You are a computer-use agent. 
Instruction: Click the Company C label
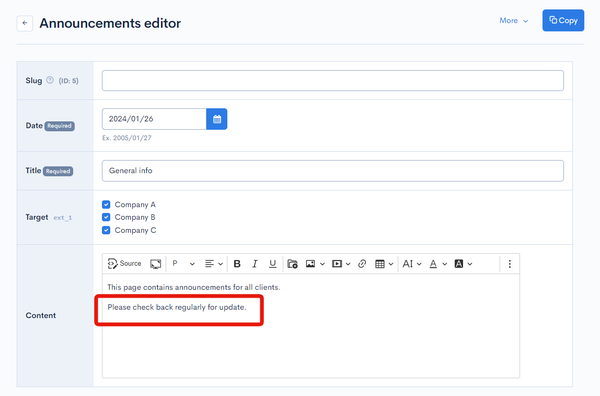click(x=135, y=230)
